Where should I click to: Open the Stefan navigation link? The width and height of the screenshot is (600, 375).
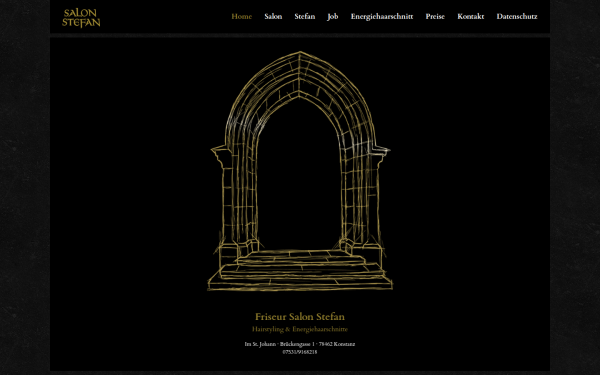coord(305,16)
